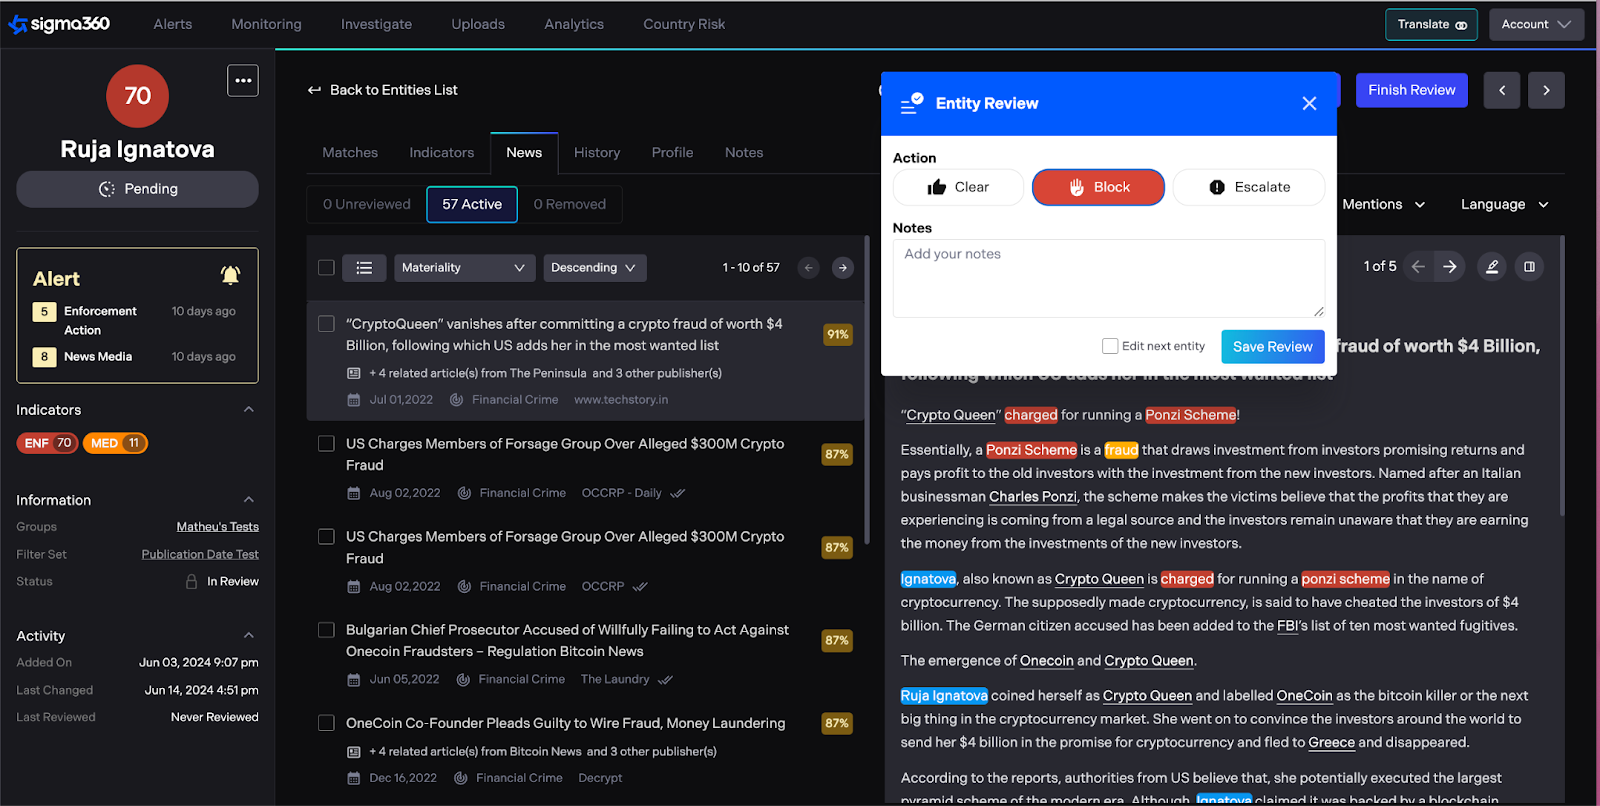Collapse the Indicators section
The height and width of the screenshot is (806, 1600).
pos(249,410)
